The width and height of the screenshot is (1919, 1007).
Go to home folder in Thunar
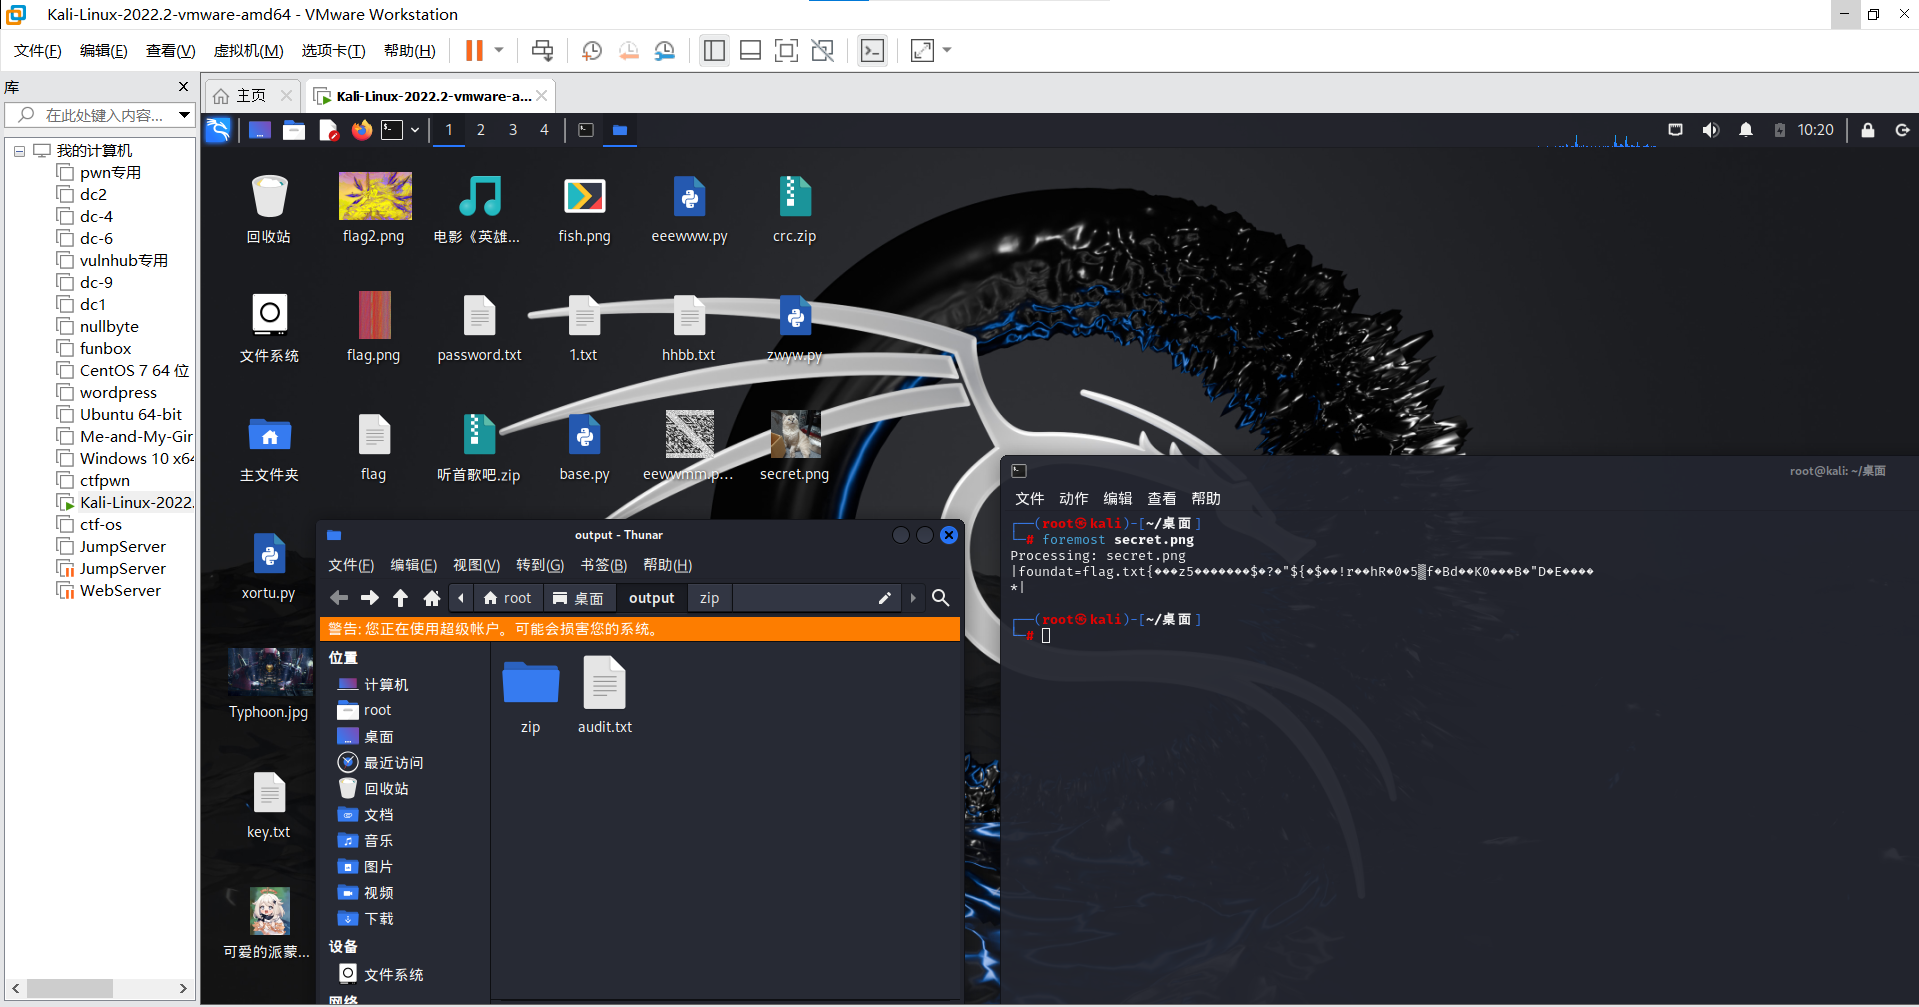tap(432, 598)
